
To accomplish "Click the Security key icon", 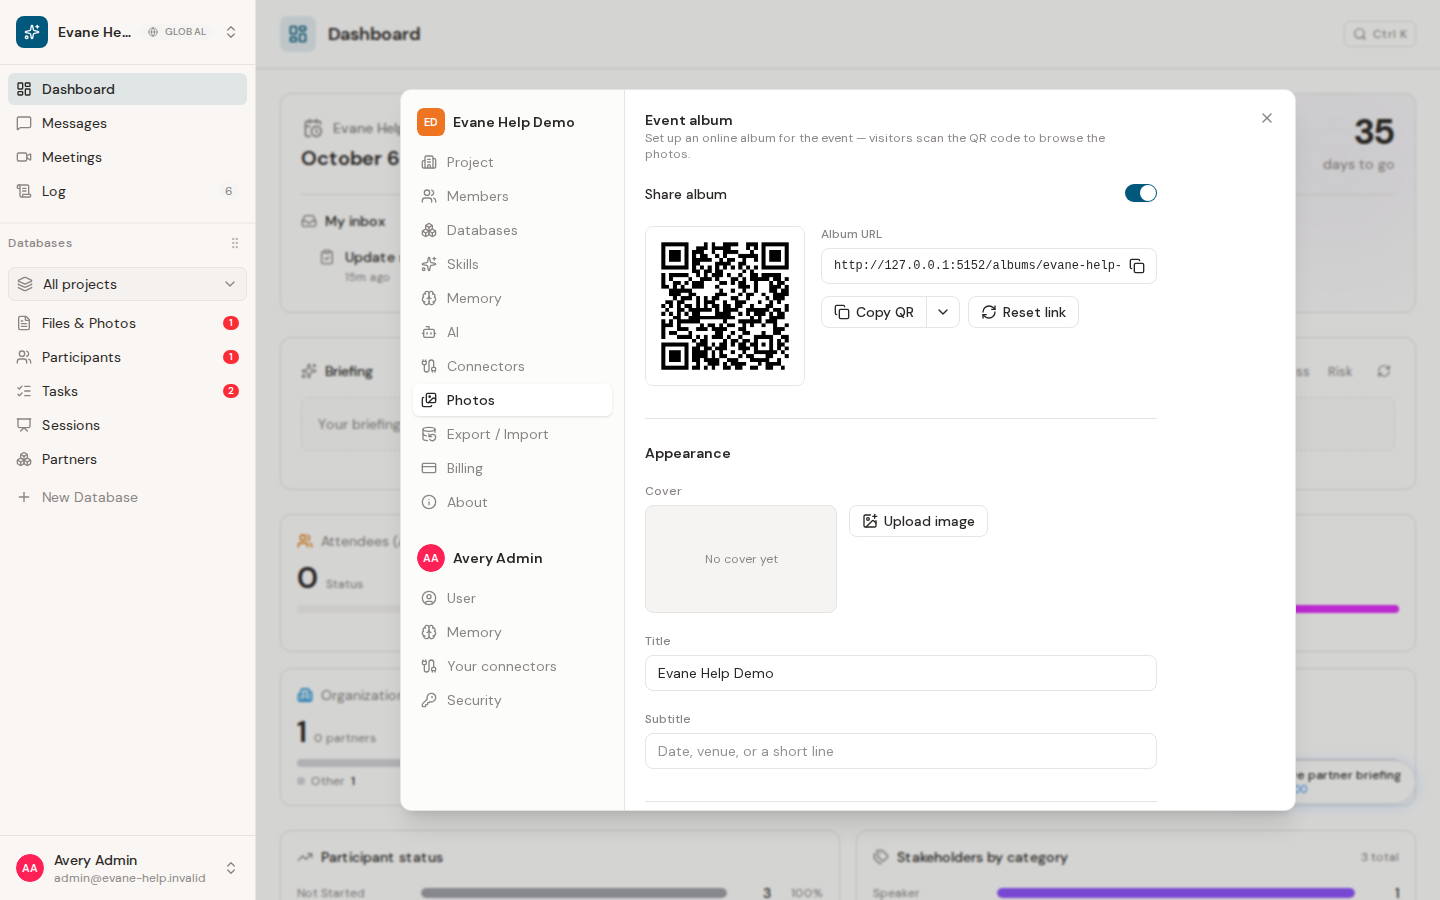I will 429,700.
